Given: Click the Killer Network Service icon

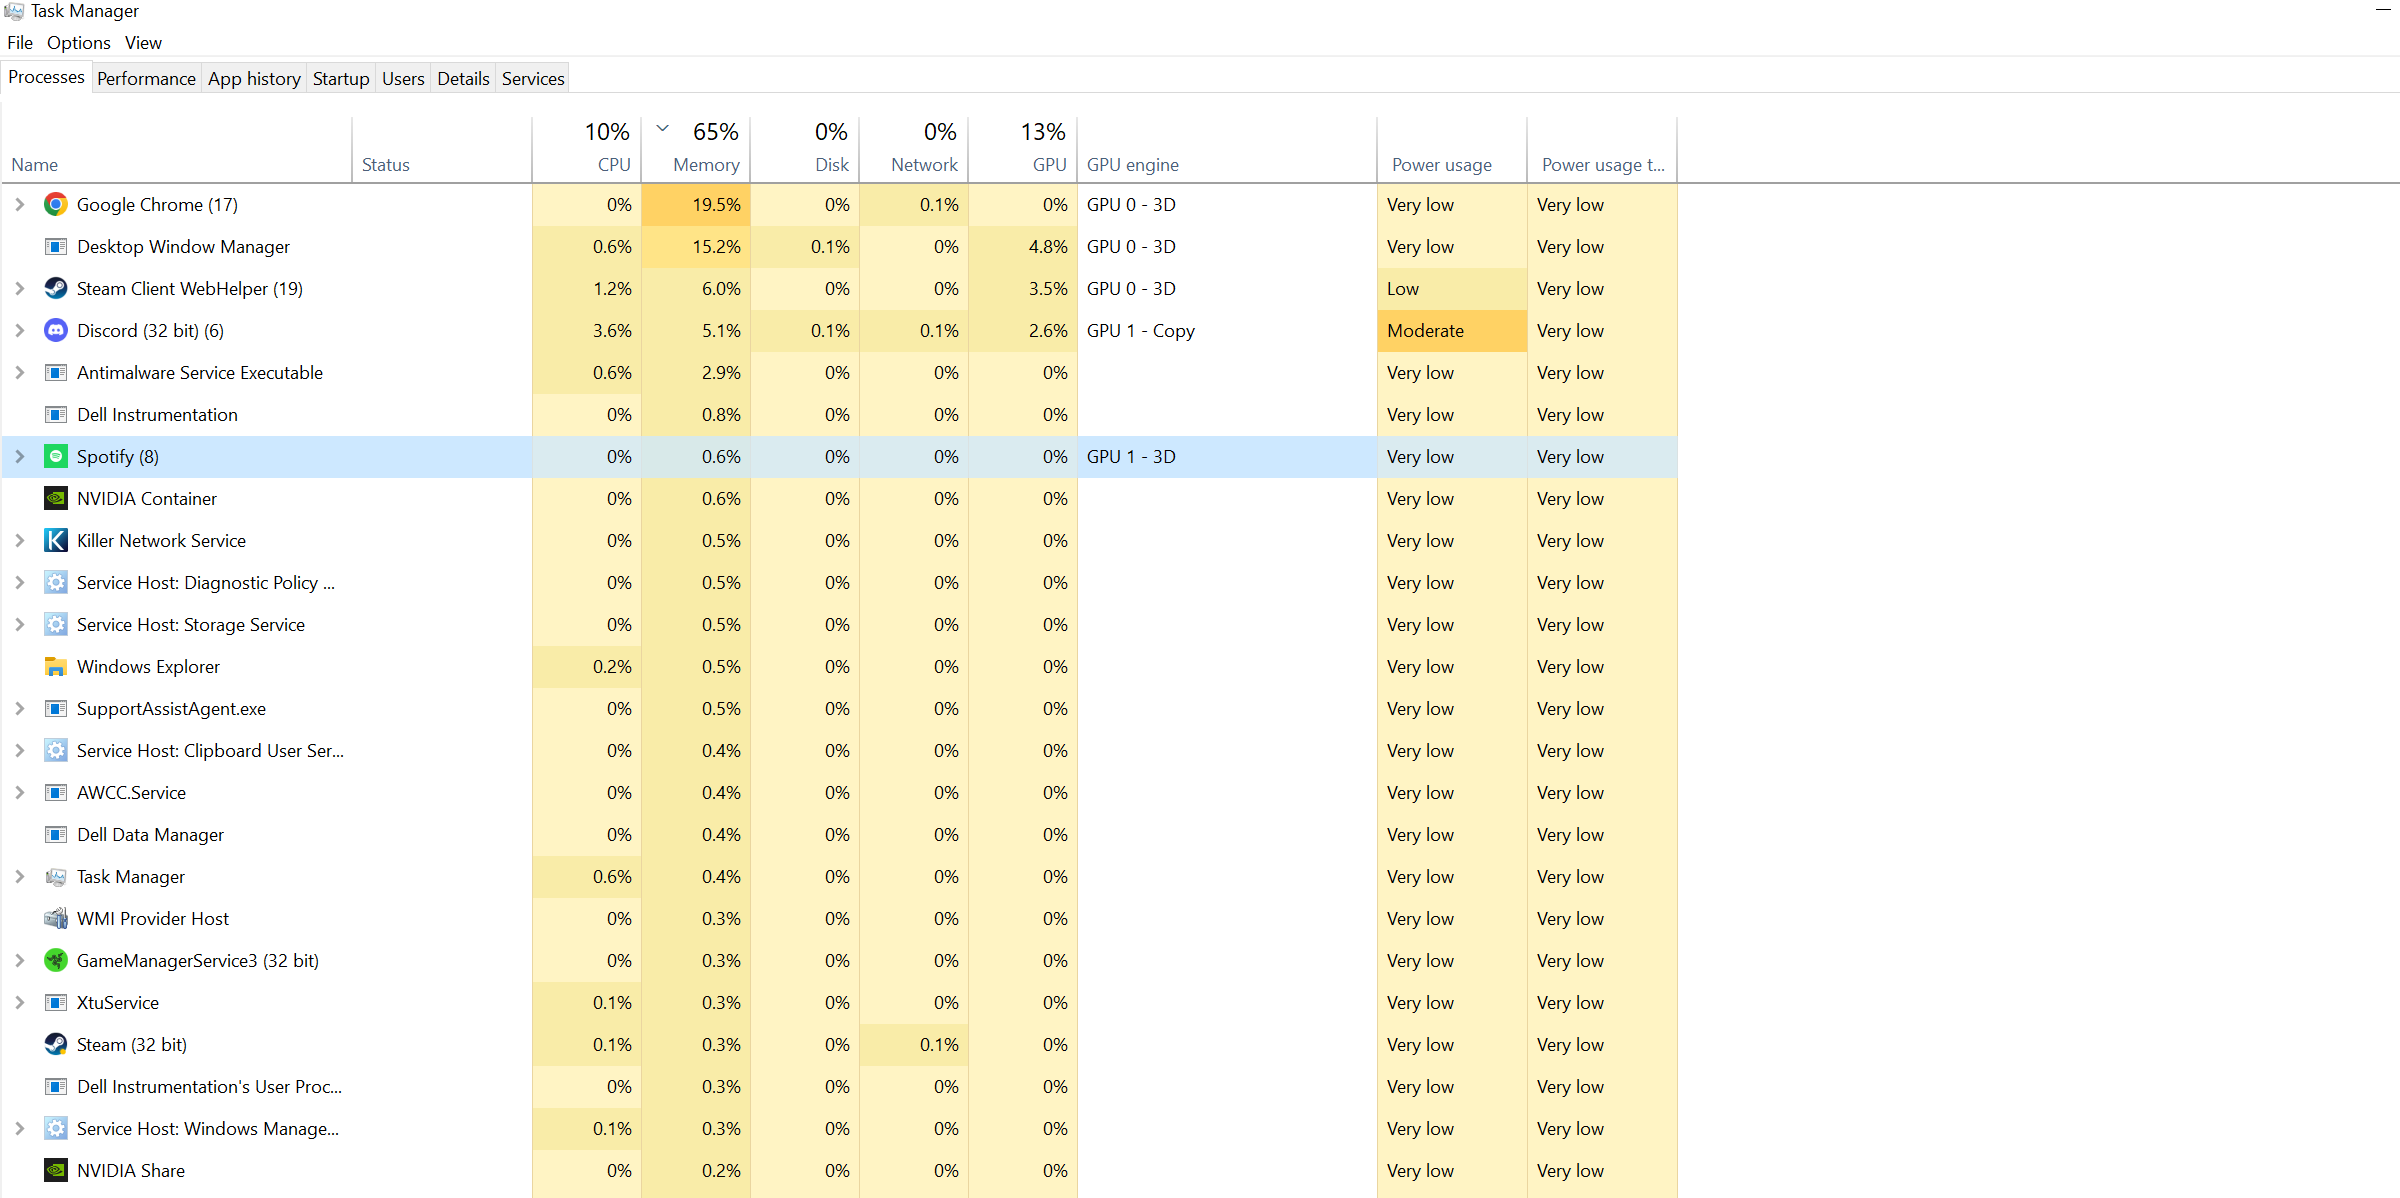Looking at the screenshot, I should click(56, 541).
